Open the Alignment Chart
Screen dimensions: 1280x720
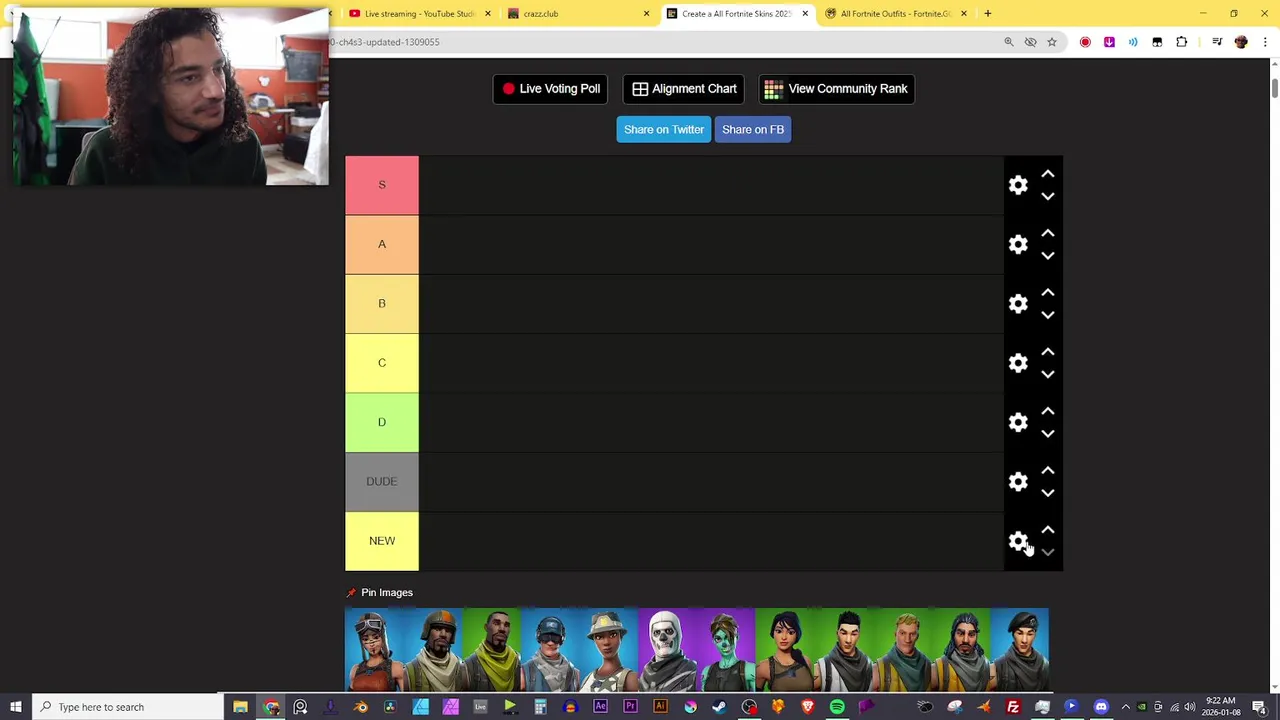point(684,89)
